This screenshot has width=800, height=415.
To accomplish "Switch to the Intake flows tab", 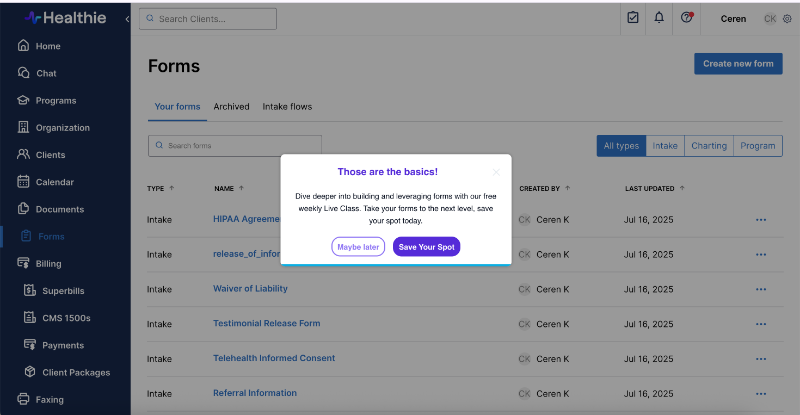I will tap(287, 107).
